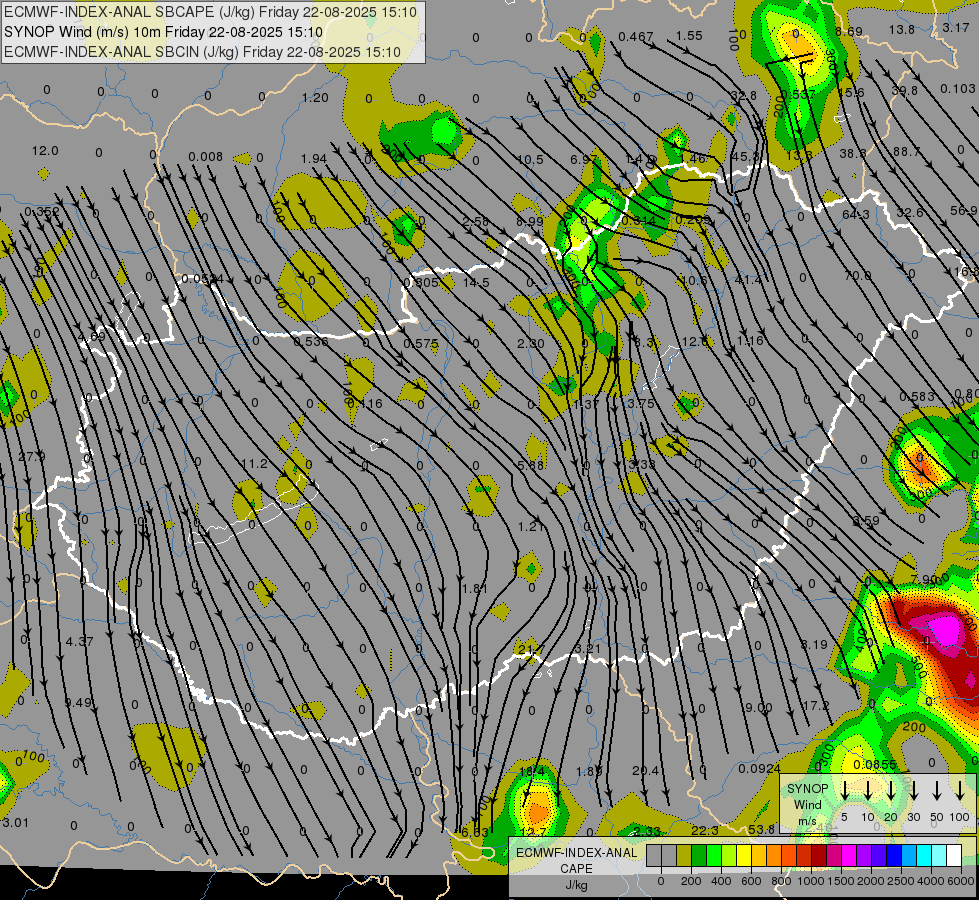The height and width of the screenshot is (900, 979).
Task: Click the grid value '14.5'
Action: (476, 282)
